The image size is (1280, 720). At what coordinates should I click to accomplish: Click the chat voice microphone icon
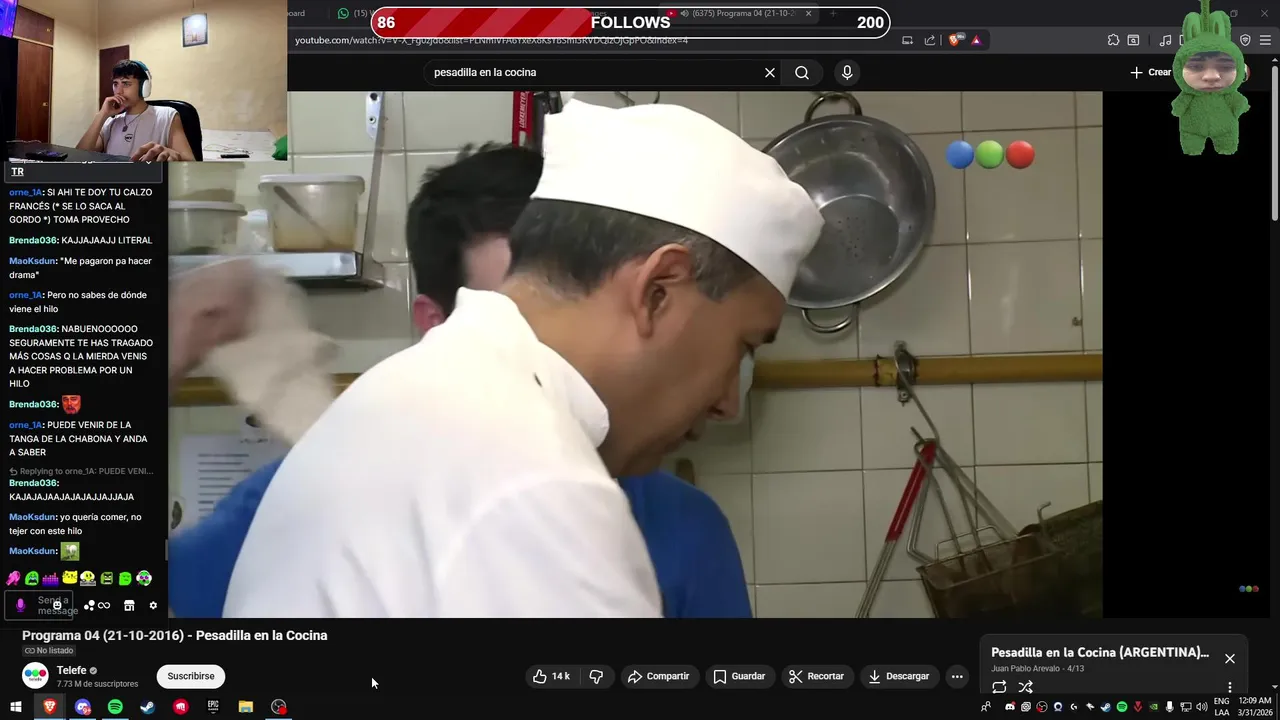[x=20, y=606]
